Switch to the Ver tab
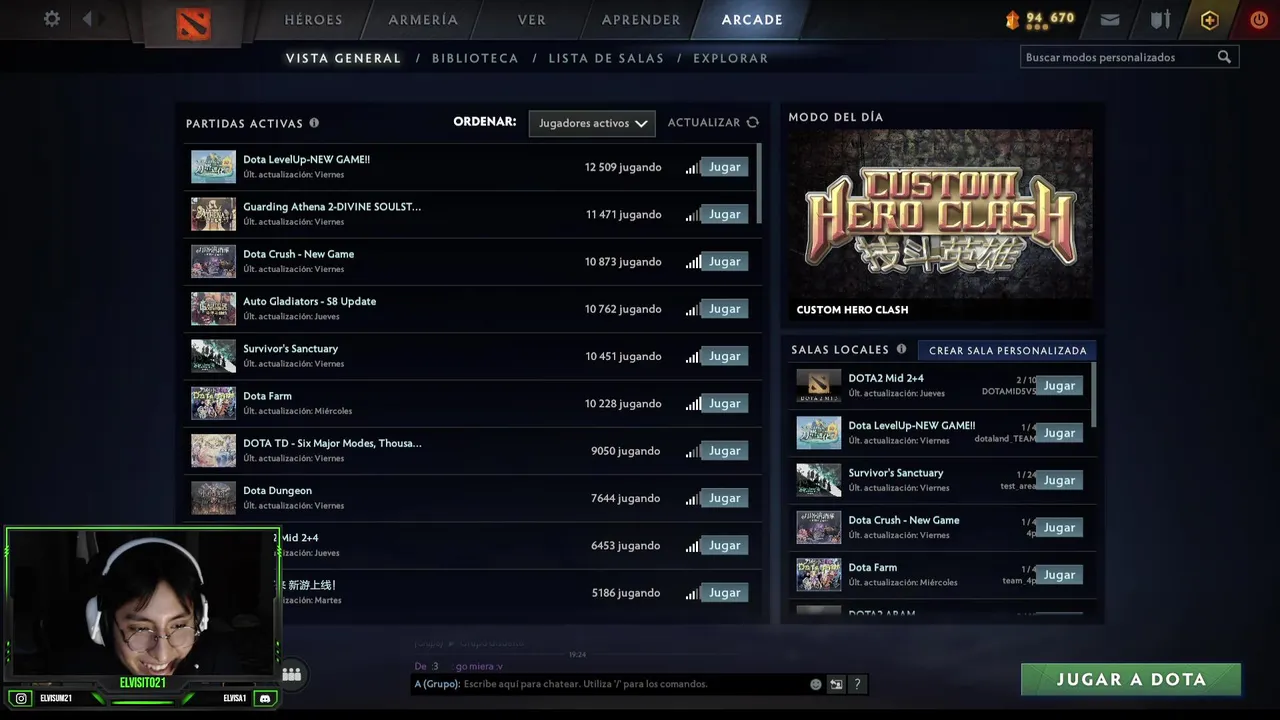Image resolution: width=1280 pixels, height=720 pixels. pyautogui.click(x=532, y=20)
